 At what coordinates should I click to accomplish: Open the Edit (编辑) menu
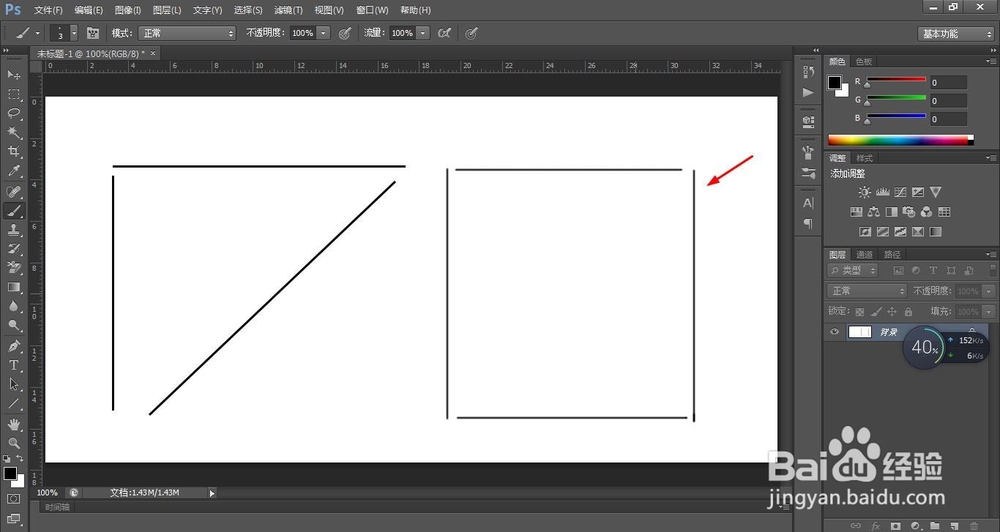[89, 10]
